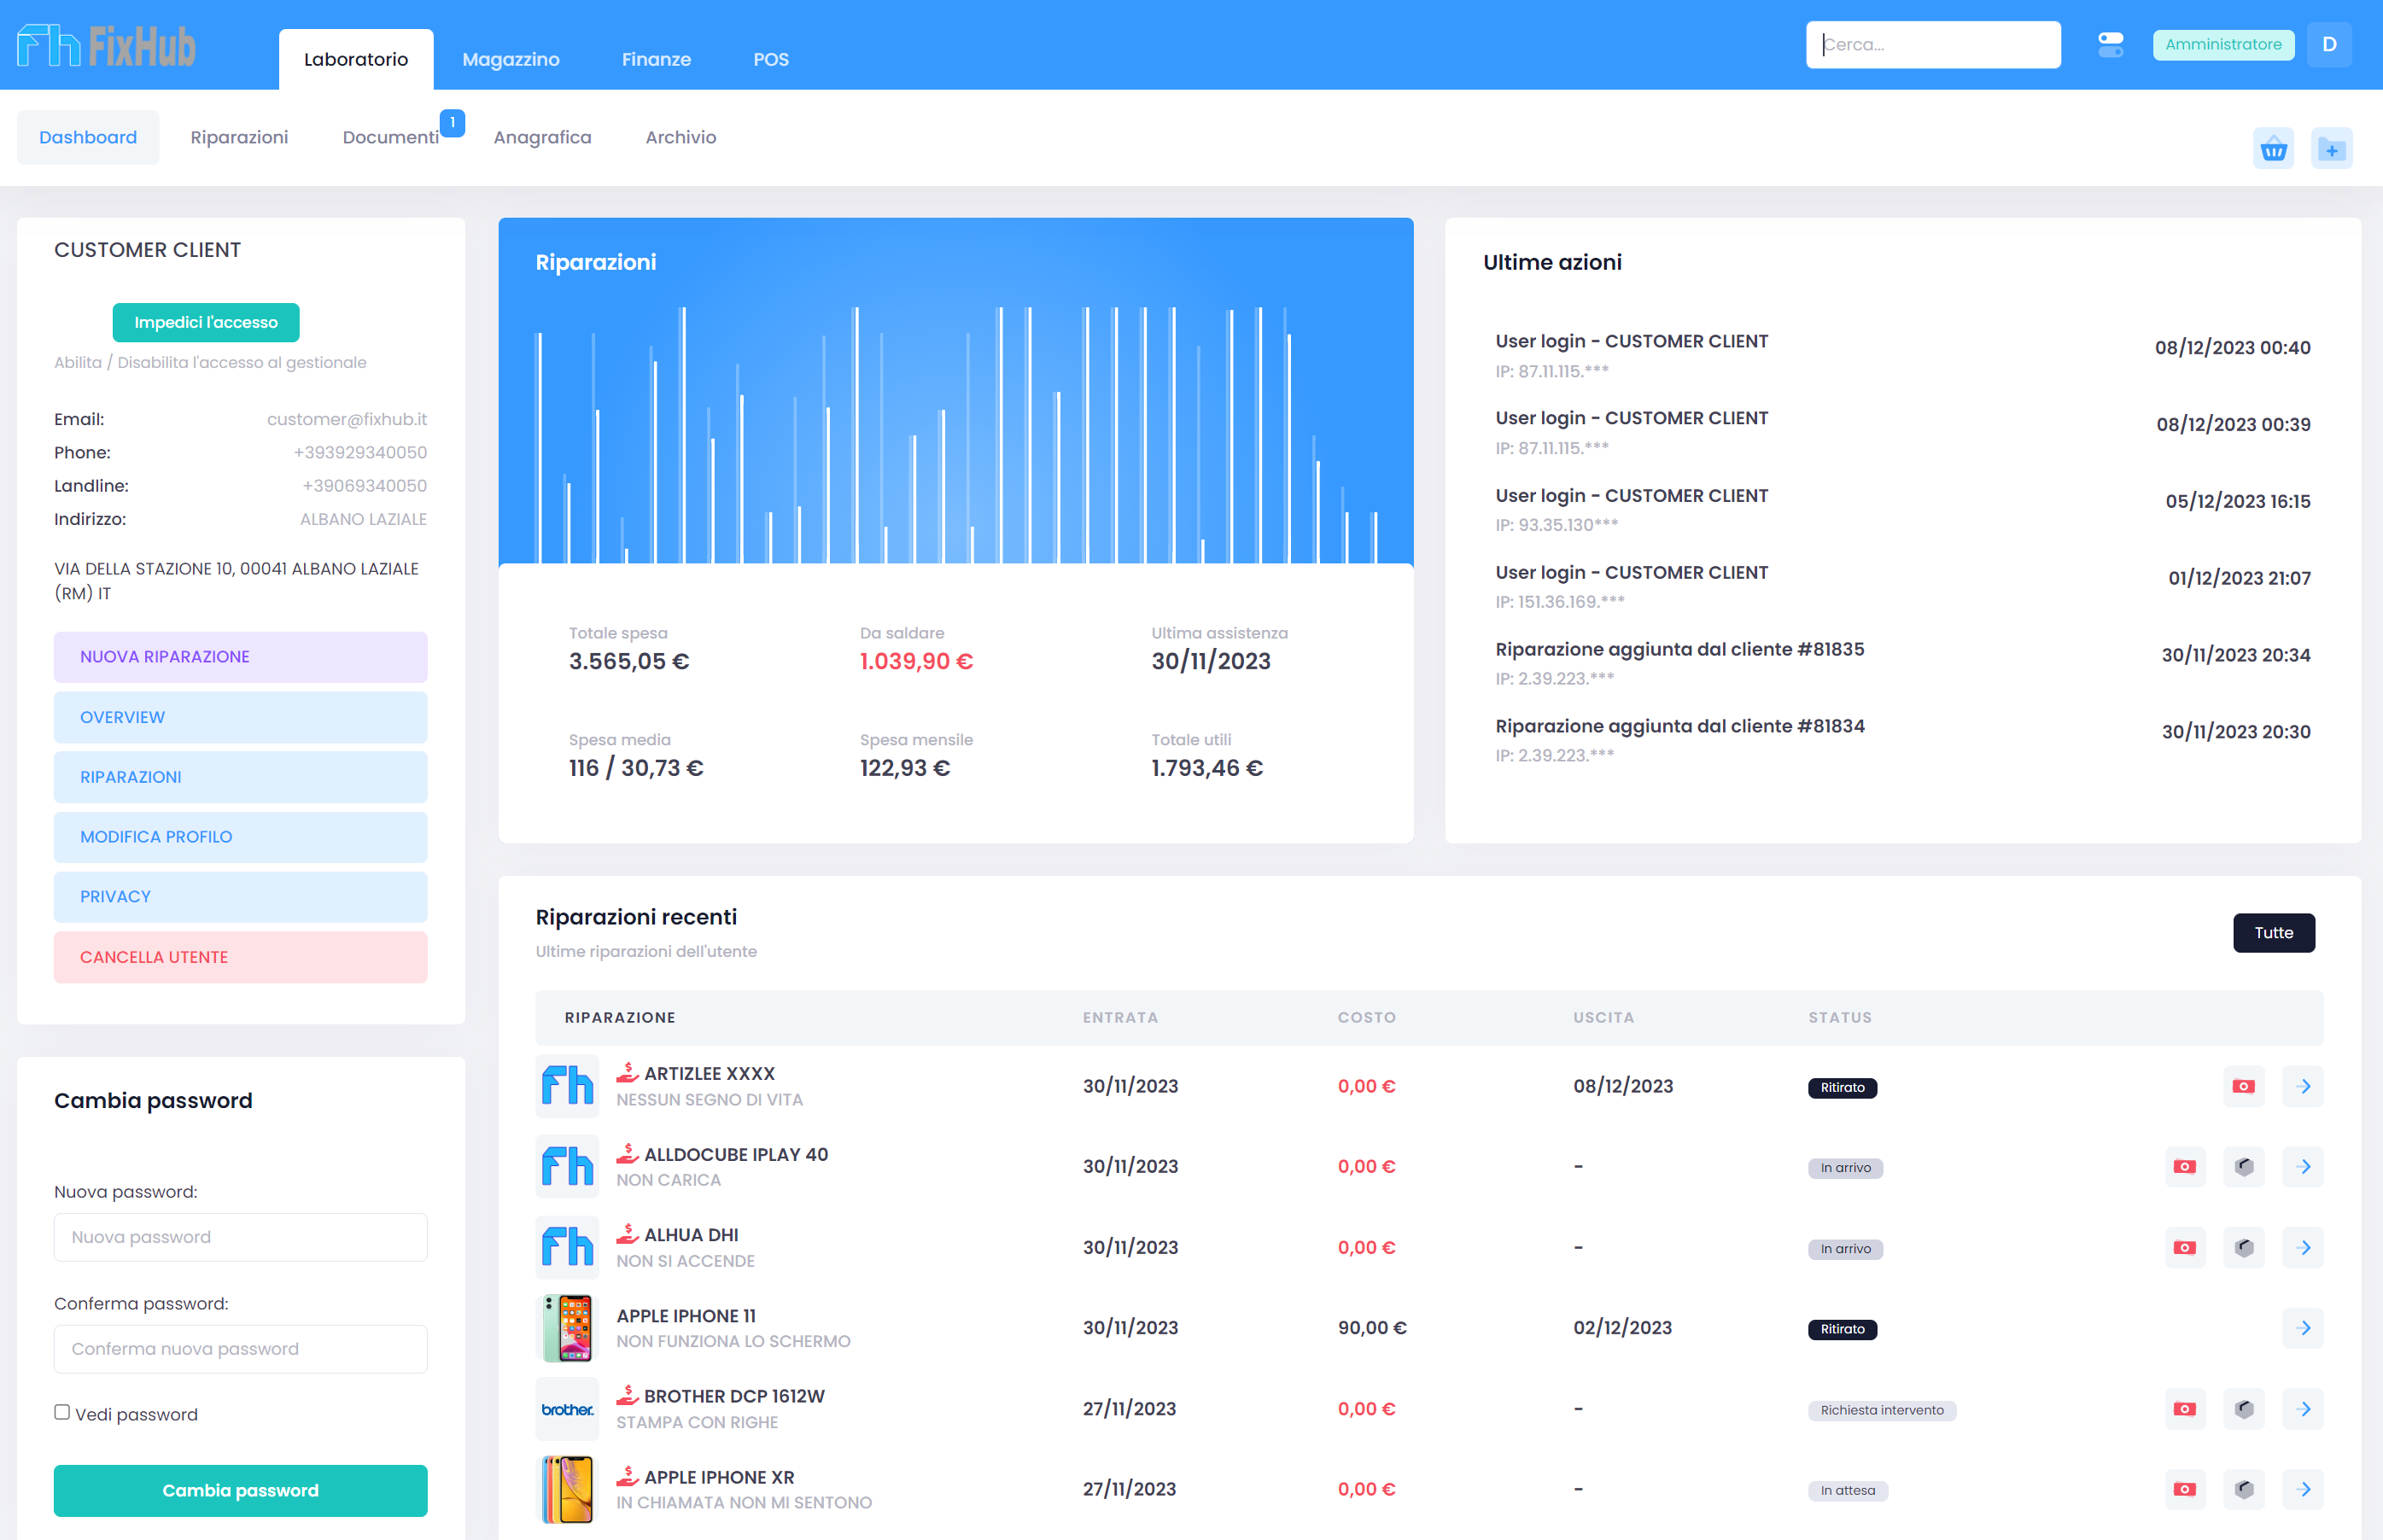Click the payment icon for ARTIZLEE XXXX repair
Viewport: 2383px width, 1540px height.
(2243, 1086)
